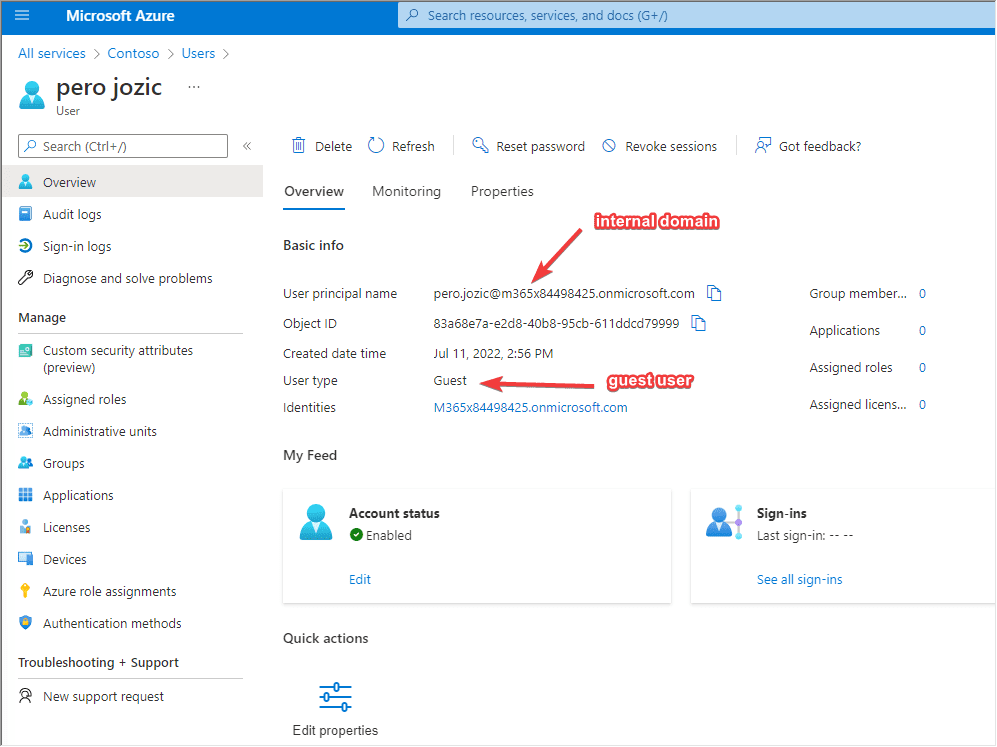The width and height of the screenshot is (997, 747).
Task: Click the Assigned roles count 0
Action: click(922, 367)
